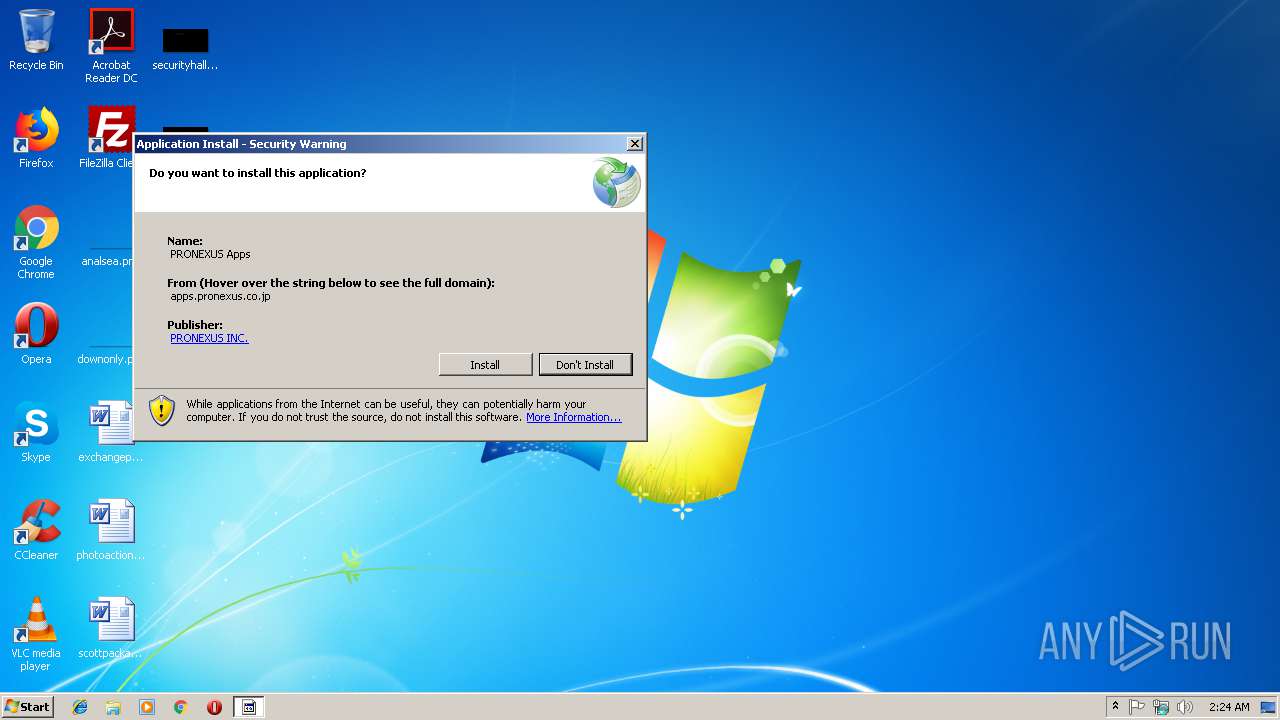The image size is (1280, 720).
Task: Select the apps.pronexus.co.jp domain text
Action: 220,296
